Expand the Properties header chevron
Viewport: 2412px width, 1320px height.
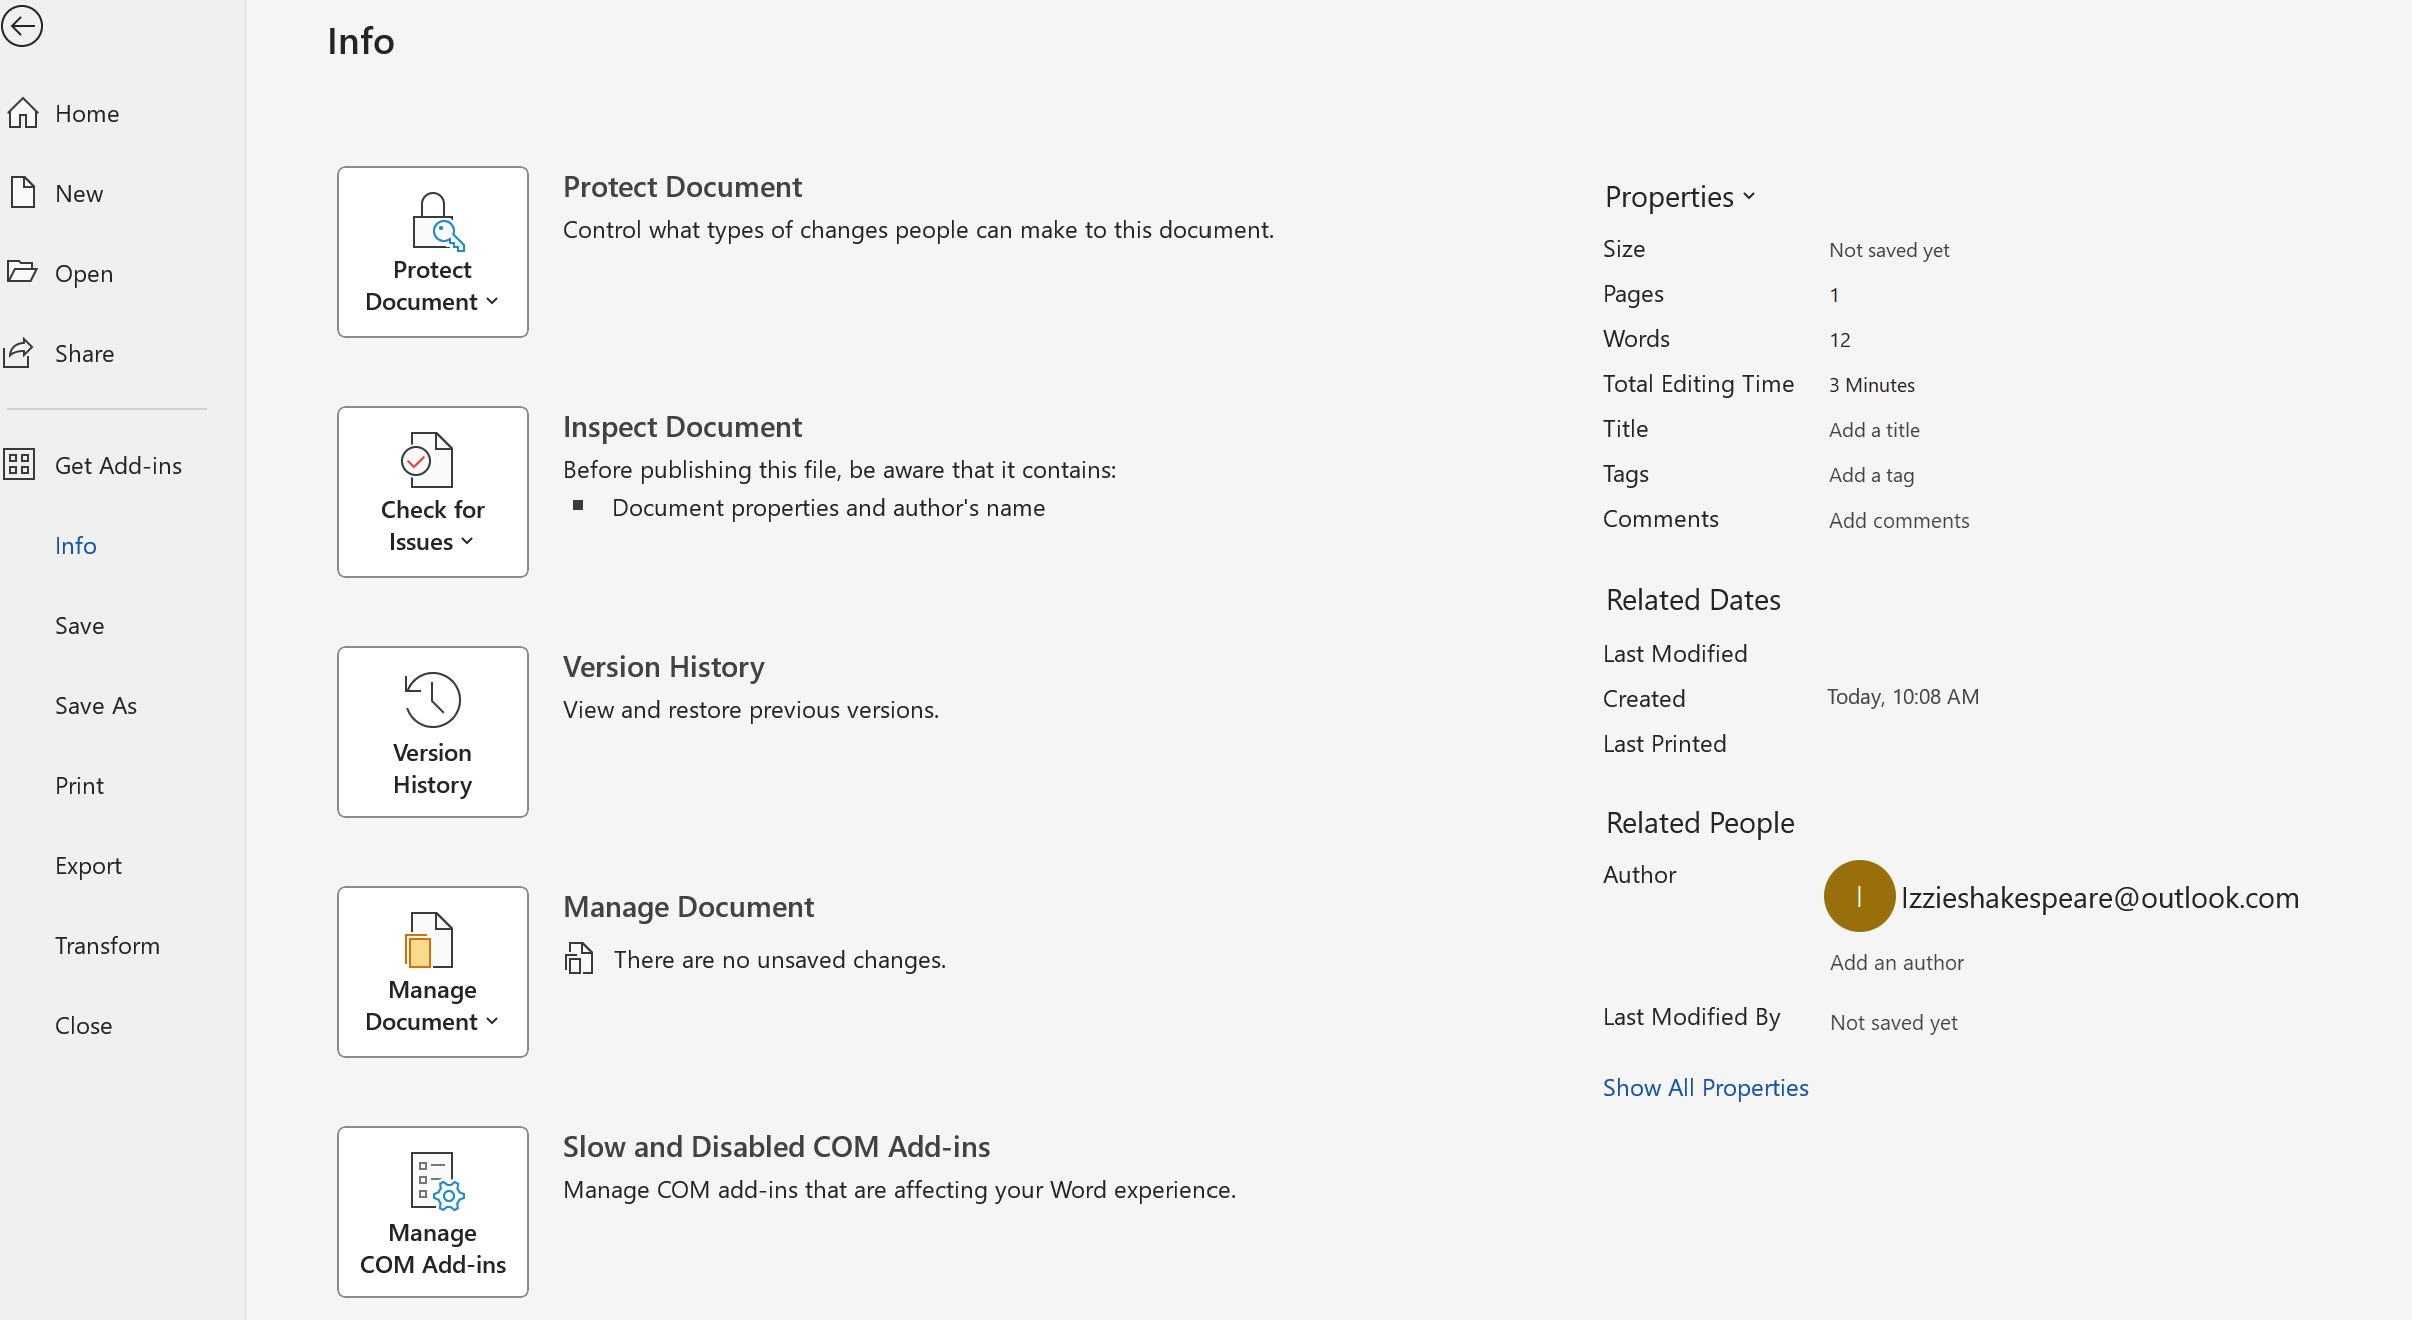point(1748,196)
